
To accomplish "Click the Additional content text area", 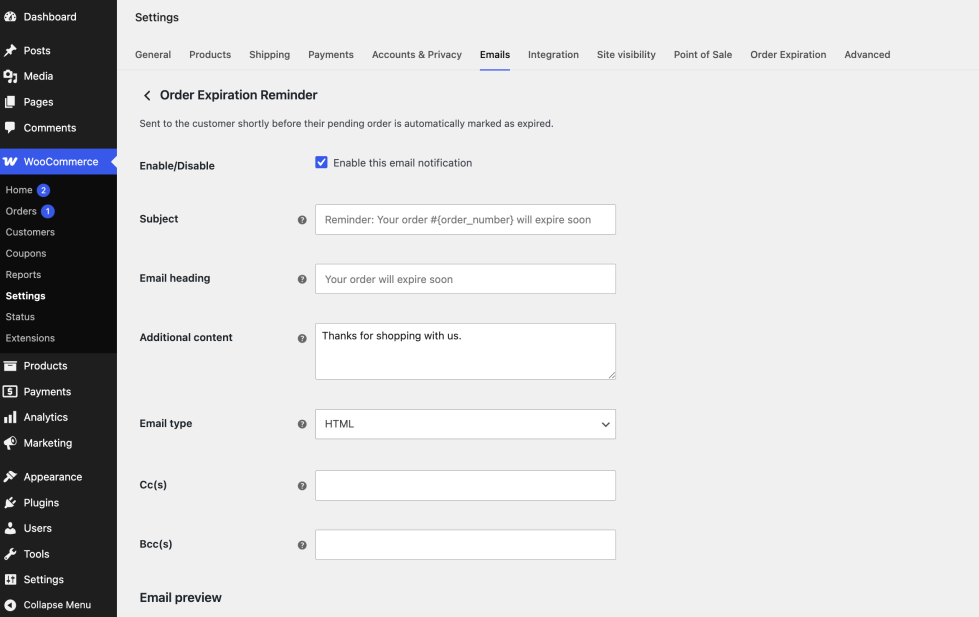I will coord(465,351).
